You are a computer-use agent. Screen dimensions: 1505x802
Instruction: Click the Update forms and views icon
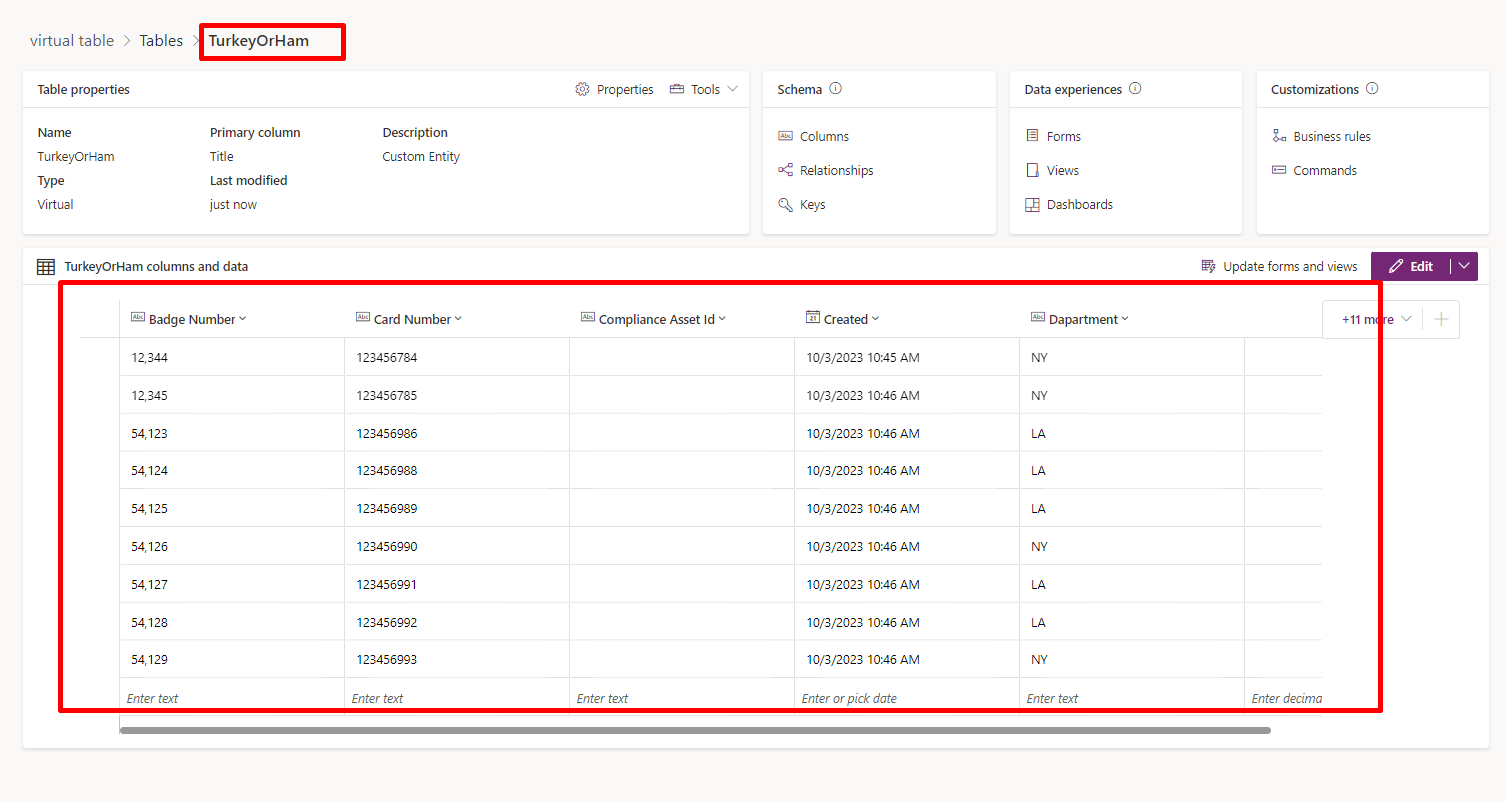pos(1208,267)
